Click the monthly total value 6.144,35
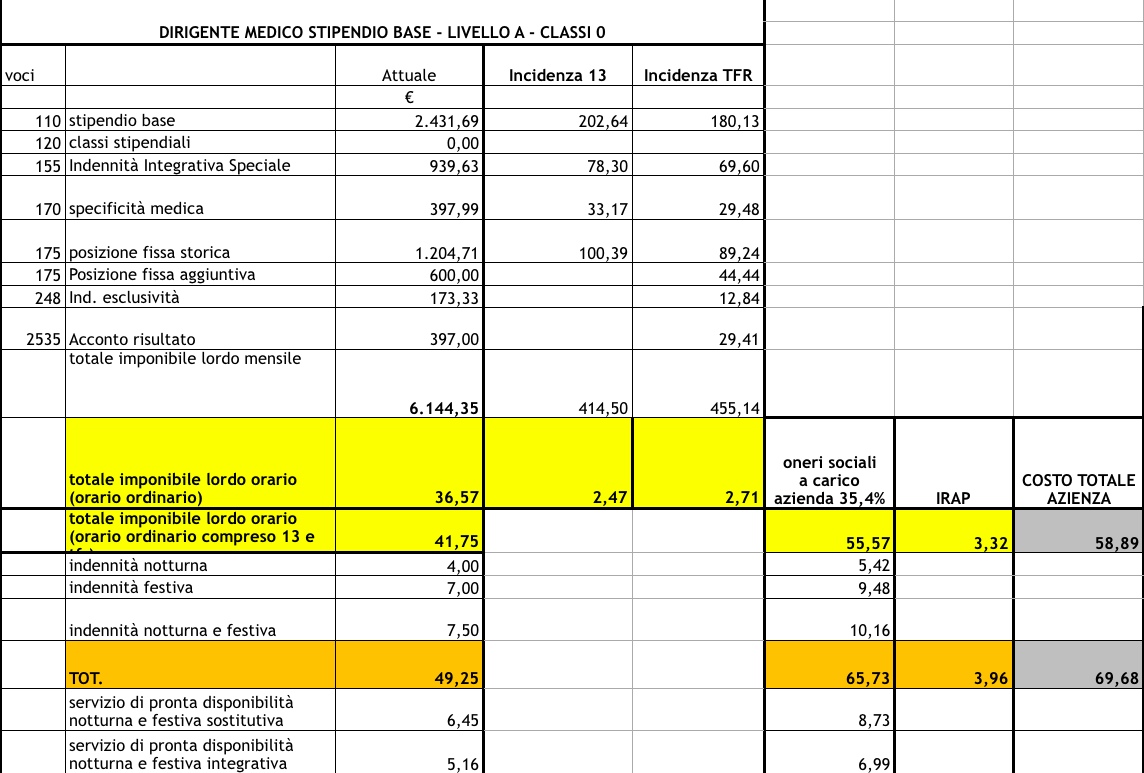The image size is (1144, 773). click(x=409, y=406)
